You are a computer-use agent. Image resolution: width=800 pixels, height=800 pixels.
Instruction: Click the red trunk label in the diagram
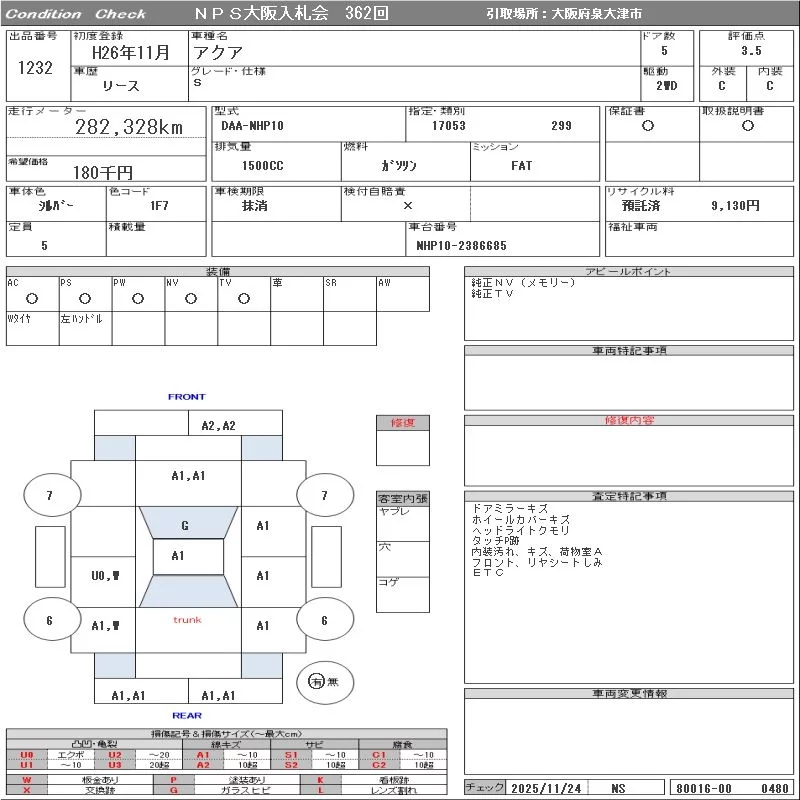click(187, 620)
